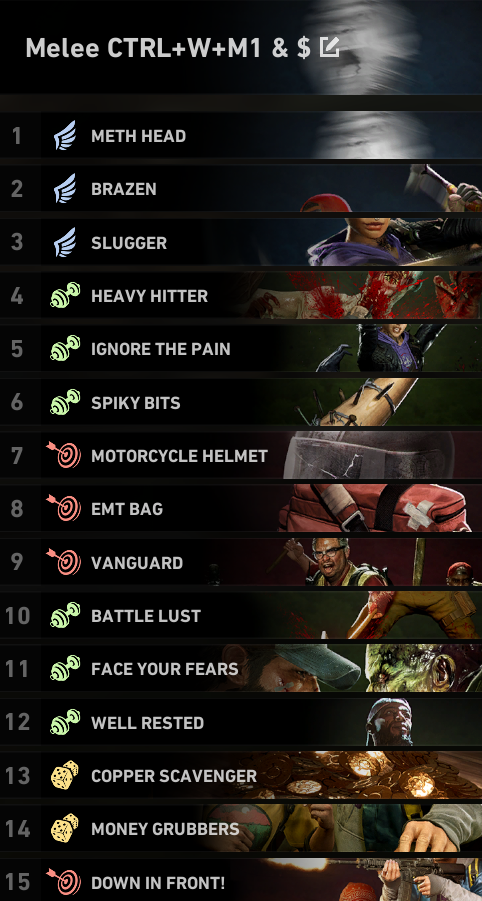The height and width of the screenshot is (901, 482).
Task: Click the export icon beside deck title
Action: (x=330, y=48)
